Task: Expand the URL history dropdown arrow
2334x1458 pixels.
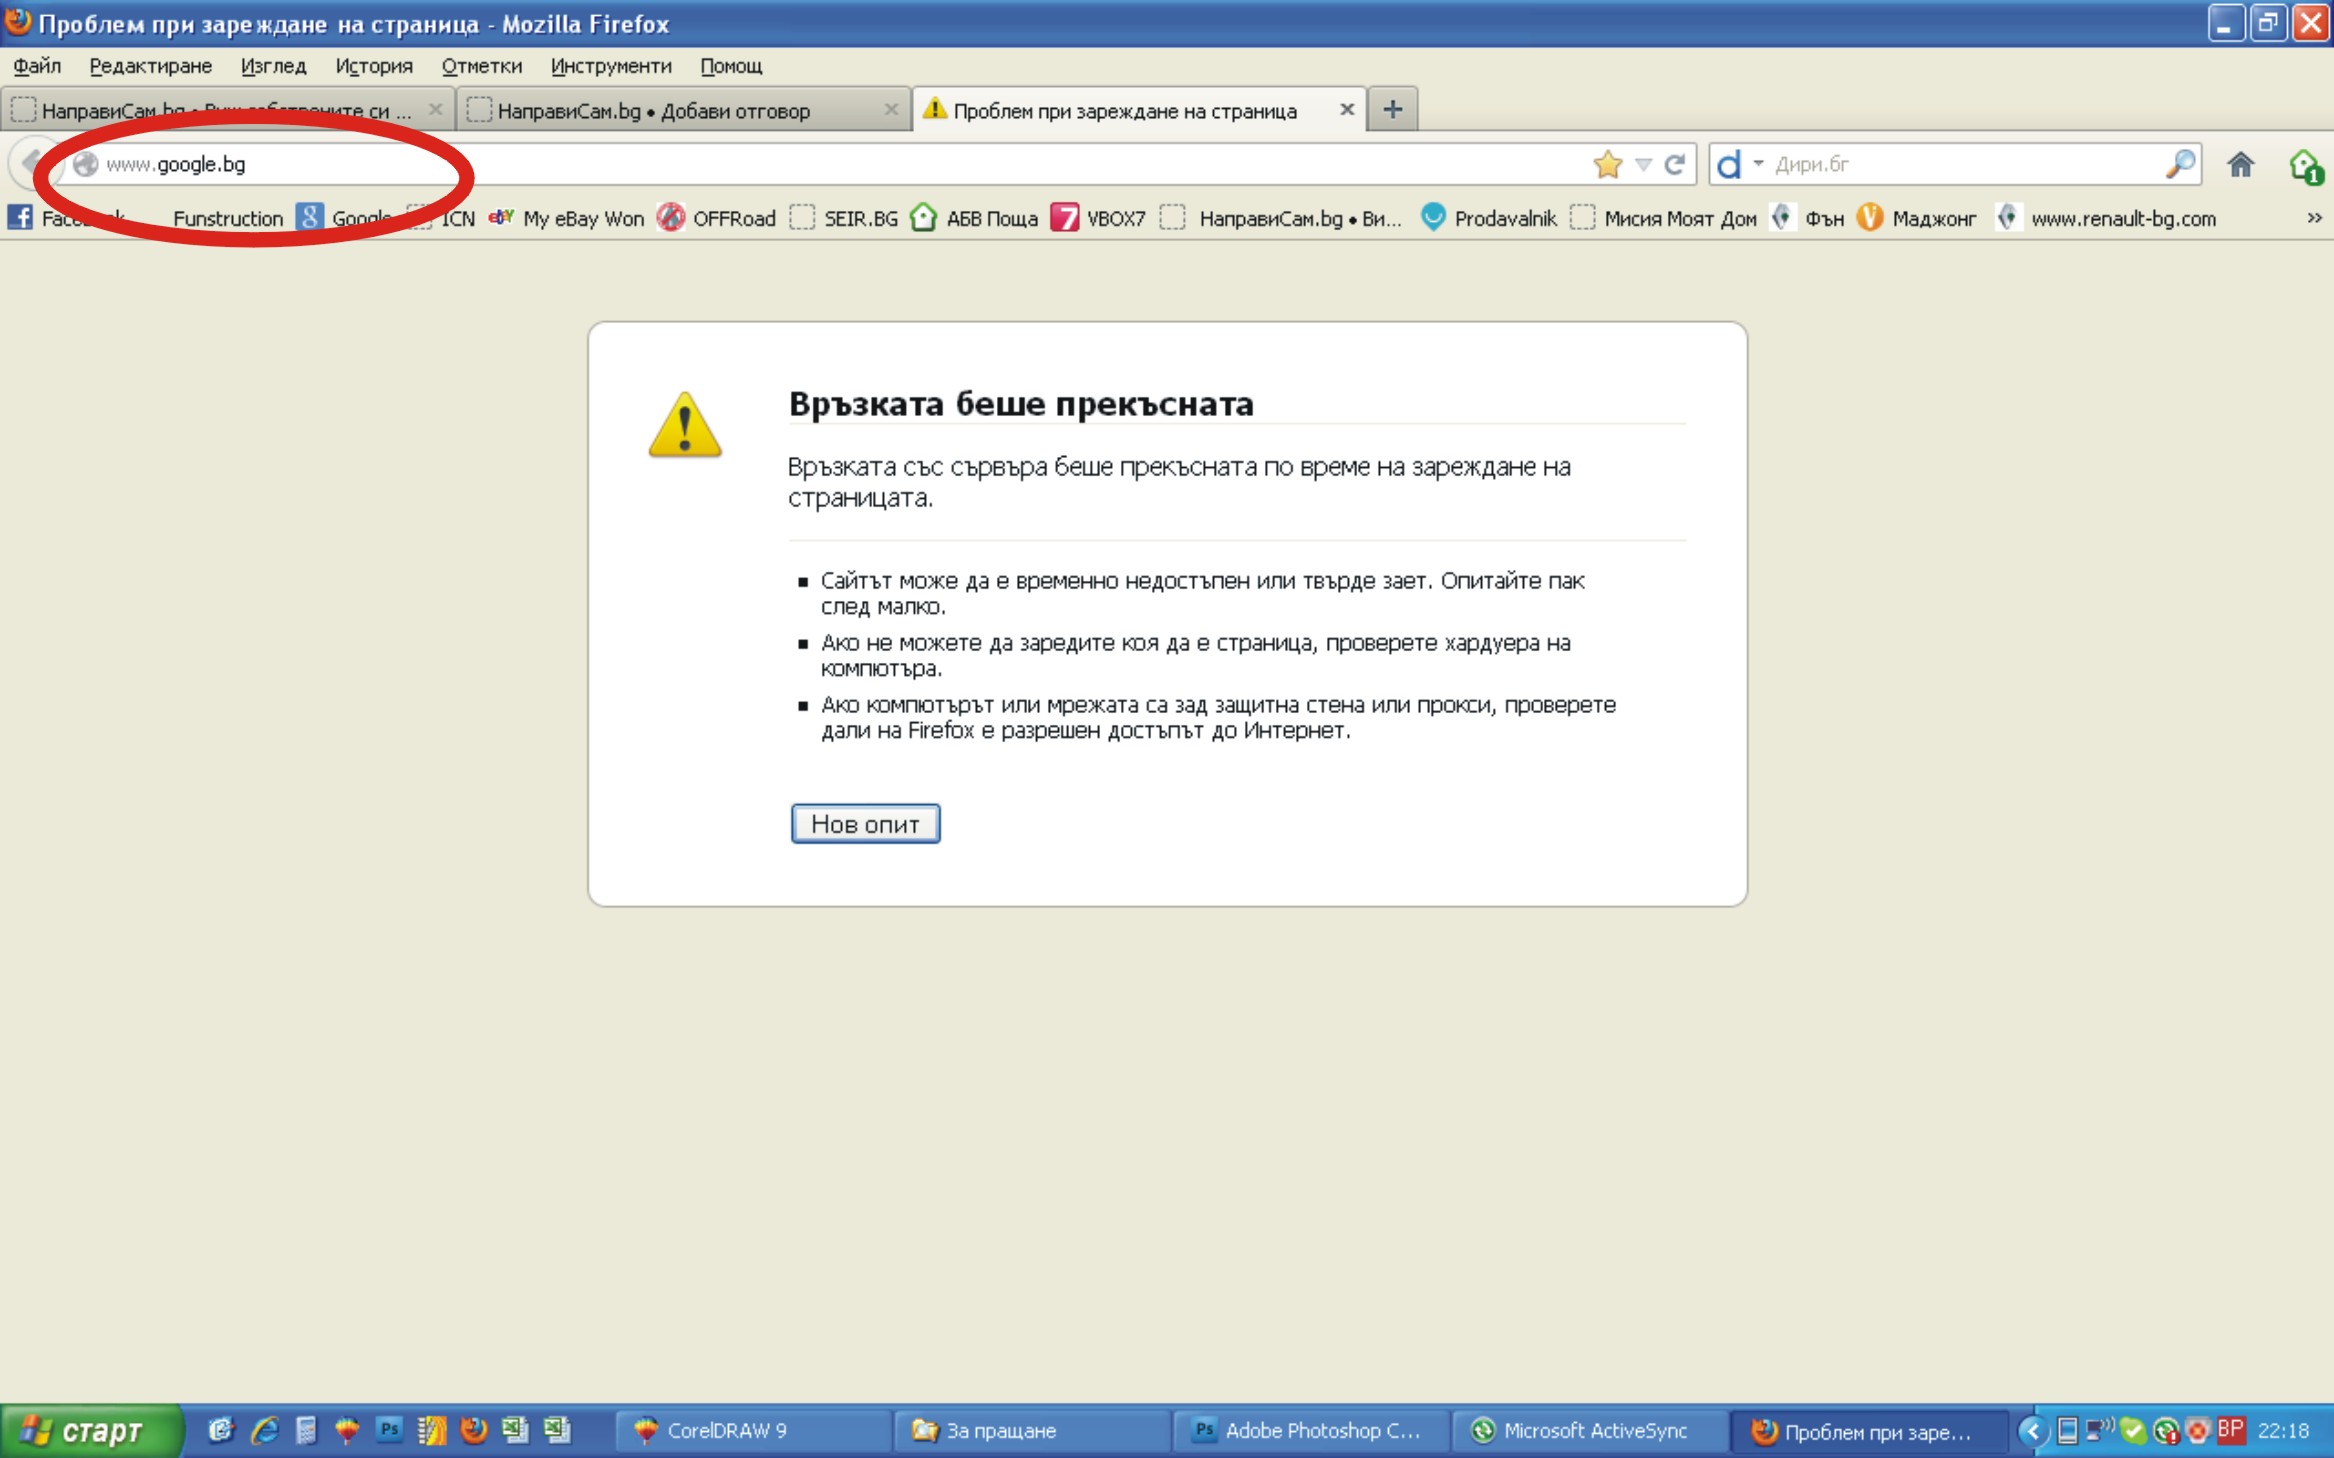Action: click(1643, 165)
